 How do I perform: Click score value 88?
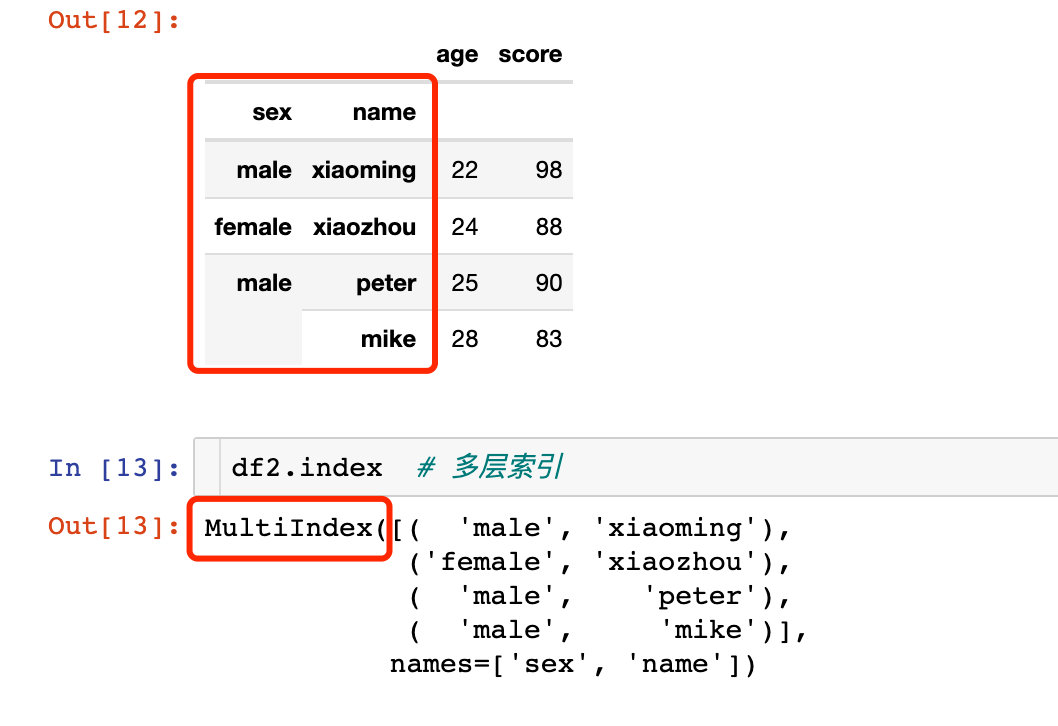549,227
